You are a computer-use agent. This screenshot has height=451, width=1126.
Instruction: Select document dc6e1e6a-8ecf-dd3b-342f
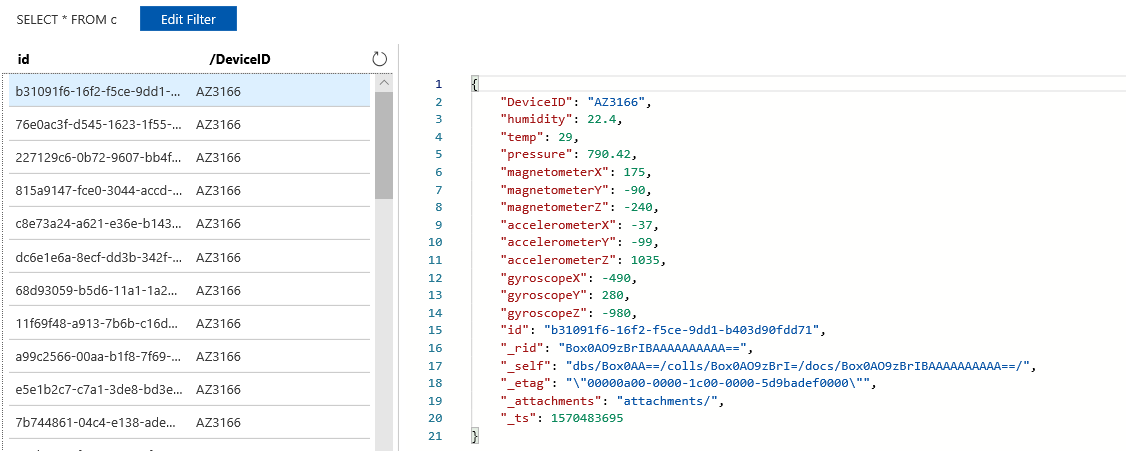190,257
